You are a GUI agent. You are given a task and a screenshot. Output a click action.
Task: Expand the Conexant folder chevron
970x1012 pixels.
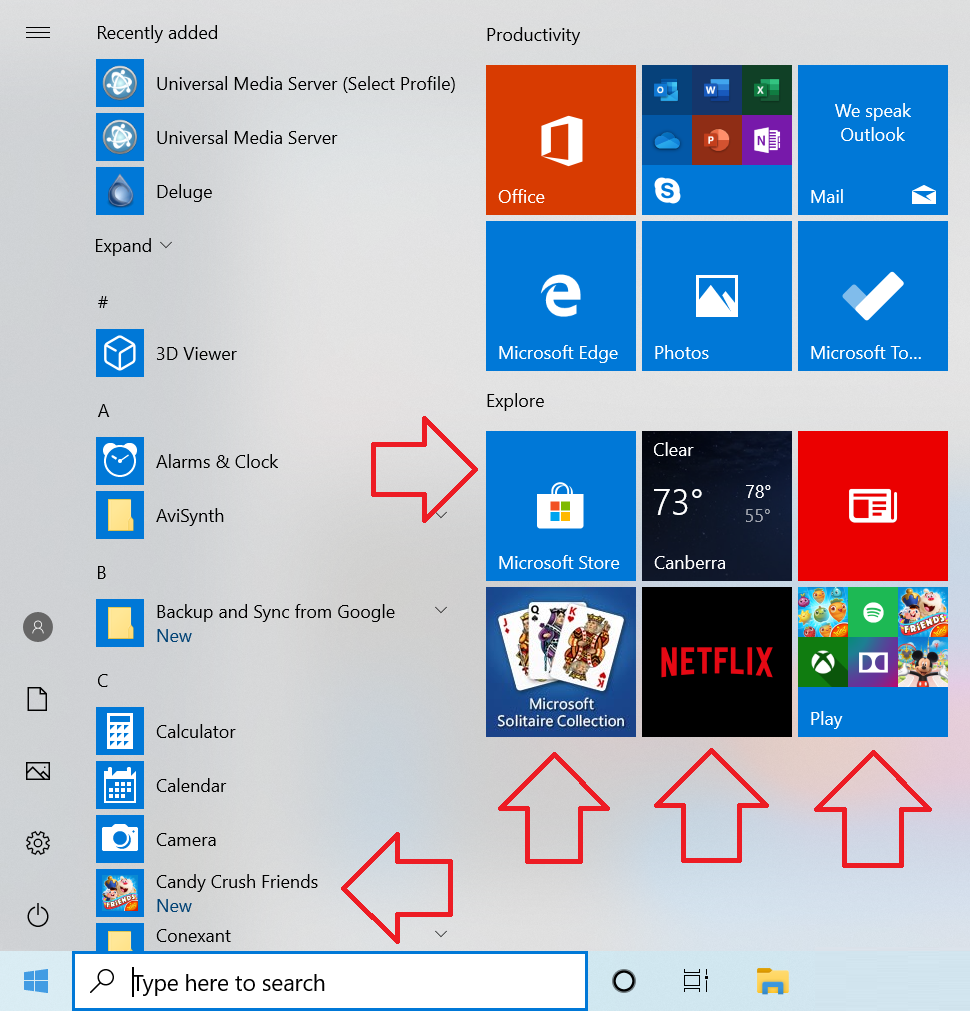pos(441,934)
